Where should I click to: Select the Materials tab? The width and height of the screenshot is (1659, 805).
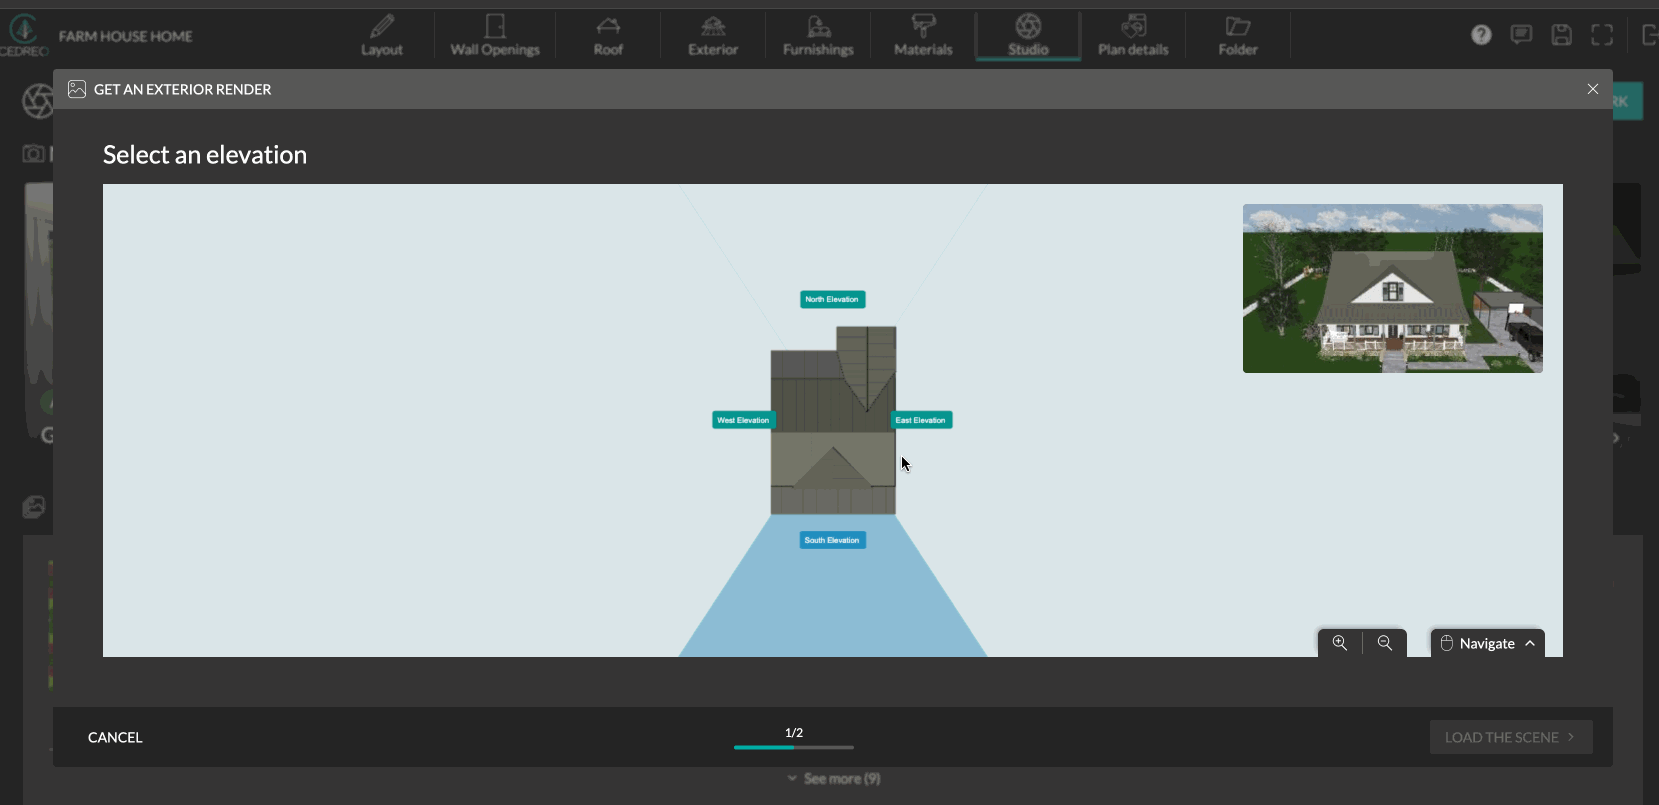[x=923, y=36]
